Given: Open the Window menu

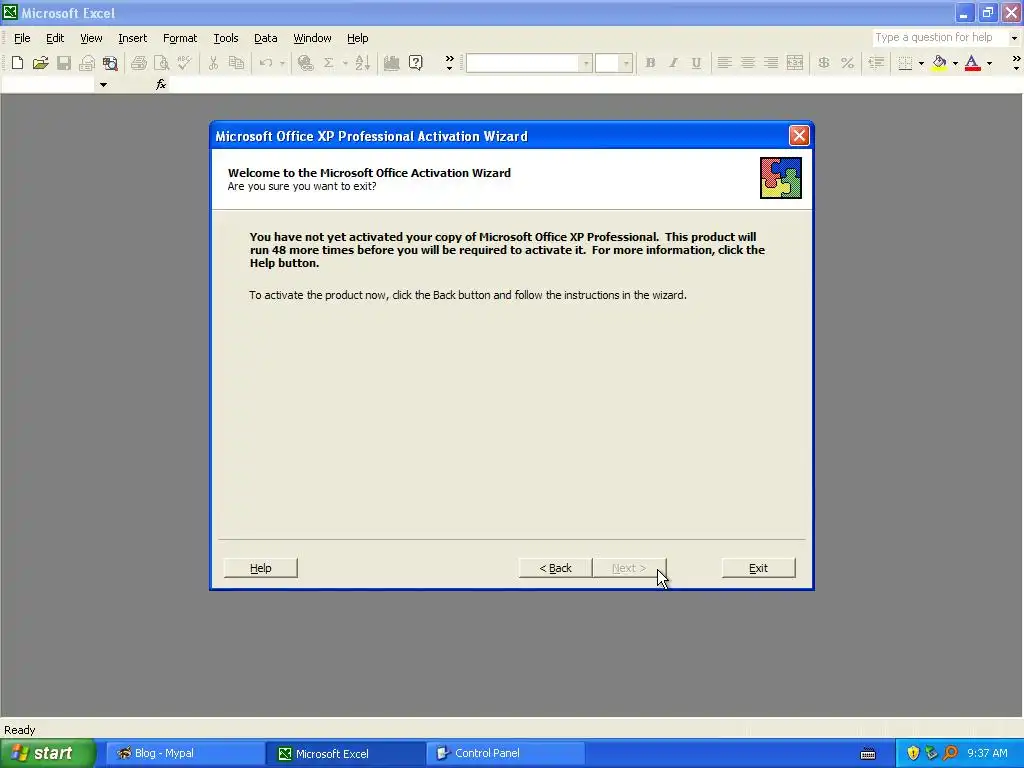Looking at the screenshot, I should pos(312,38).
